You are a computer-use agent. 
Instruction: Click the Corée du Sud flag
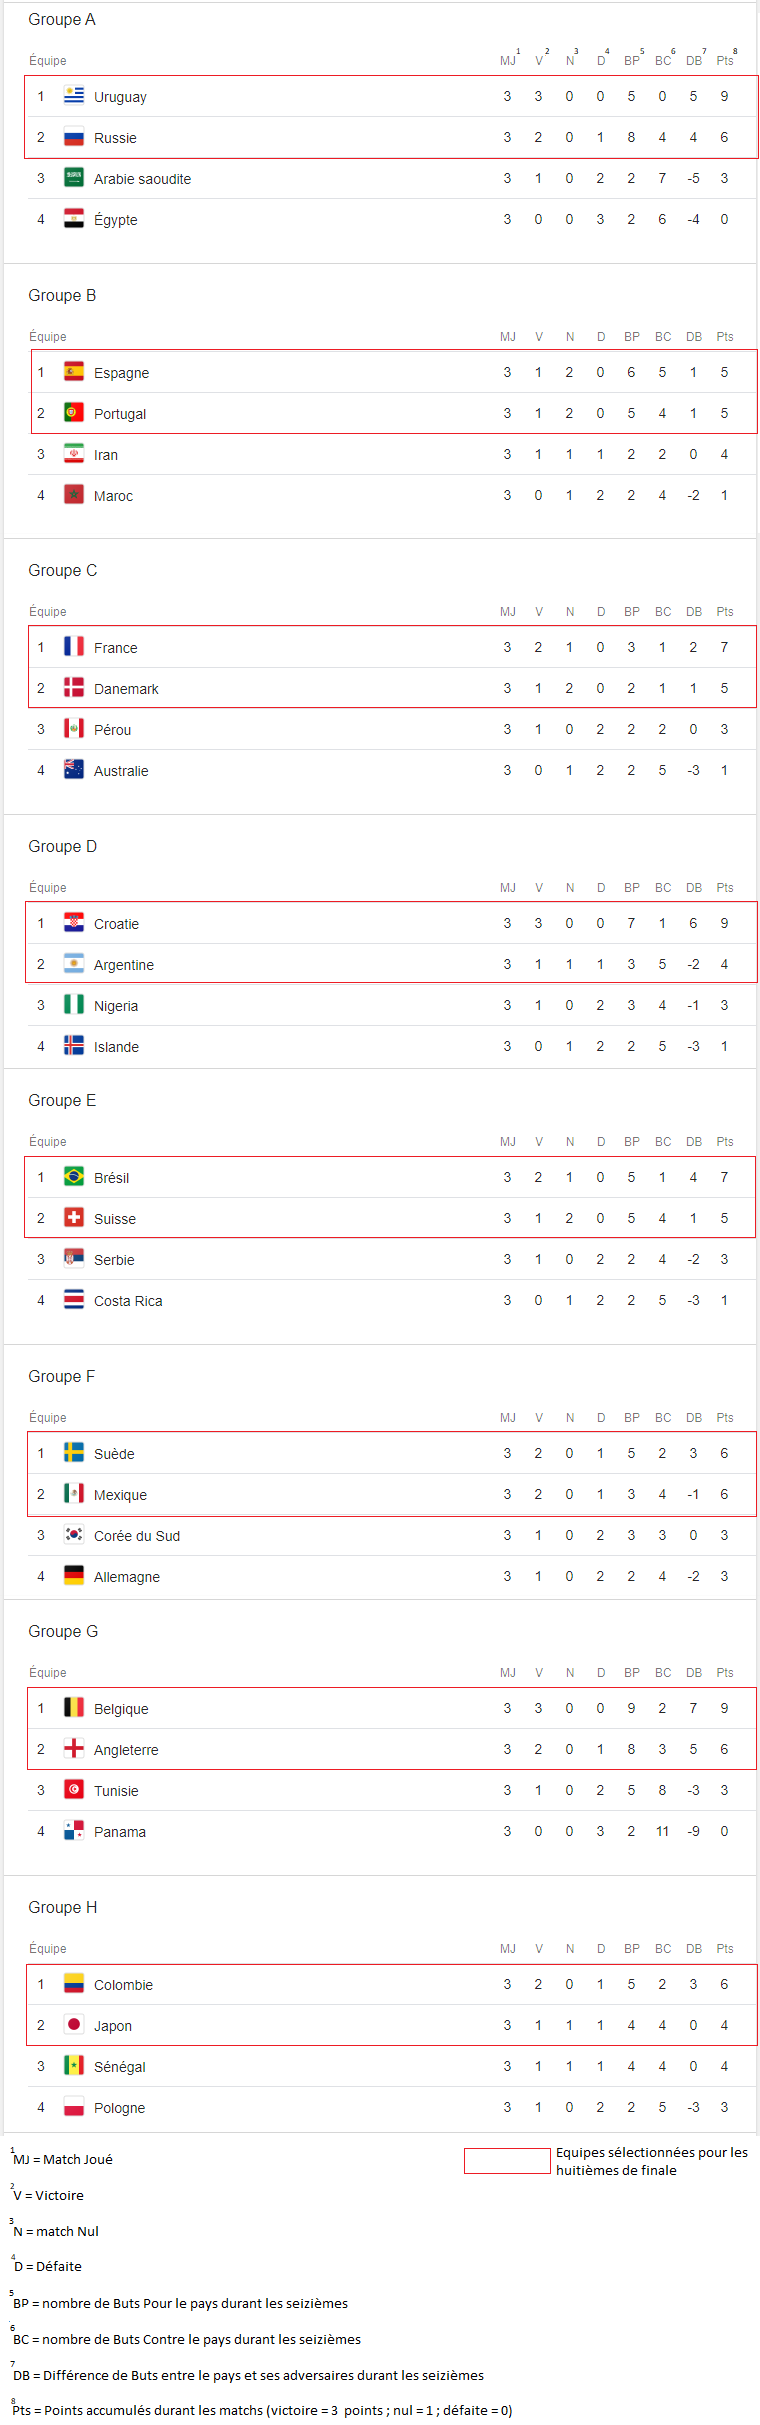74,1535
